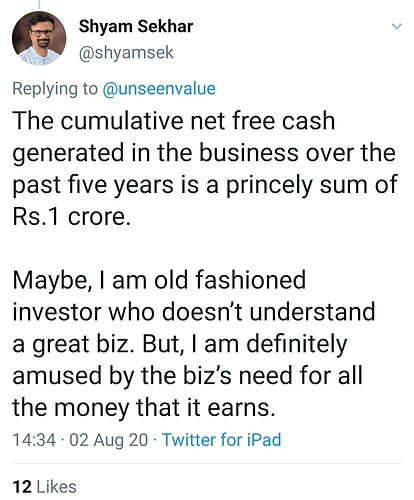Expand the tweet options chevron
Screen dimensions: 414x500
coord(396,26)
